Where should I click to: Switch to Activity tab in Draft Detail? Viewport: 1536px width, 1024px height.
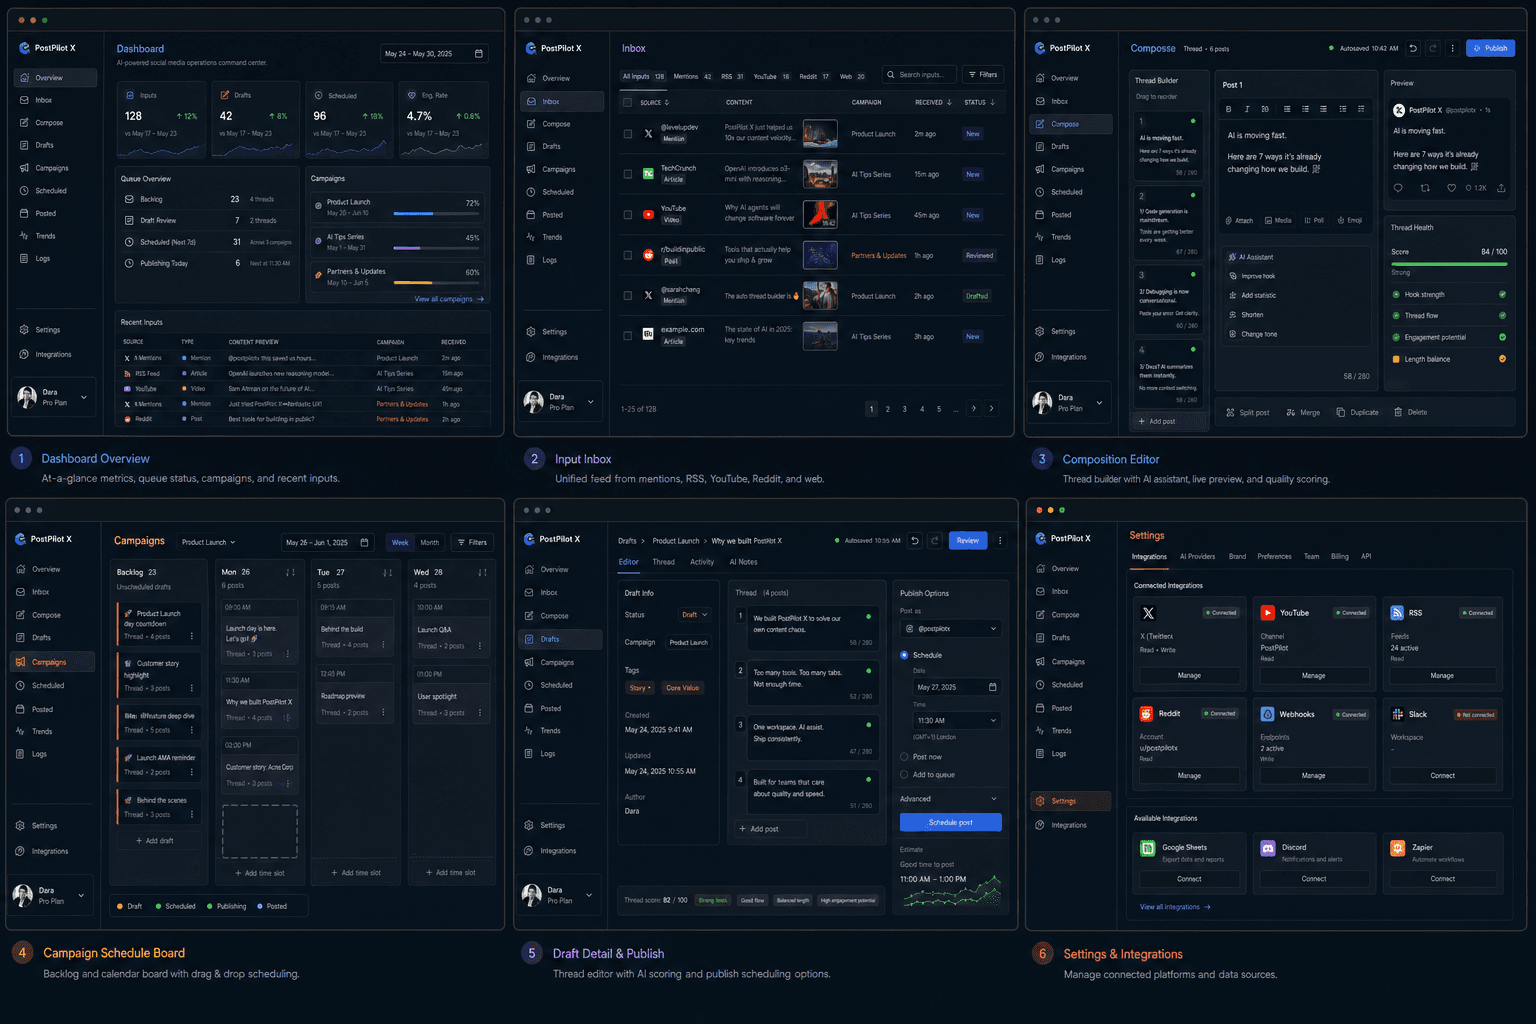click(x=702, y=562)
